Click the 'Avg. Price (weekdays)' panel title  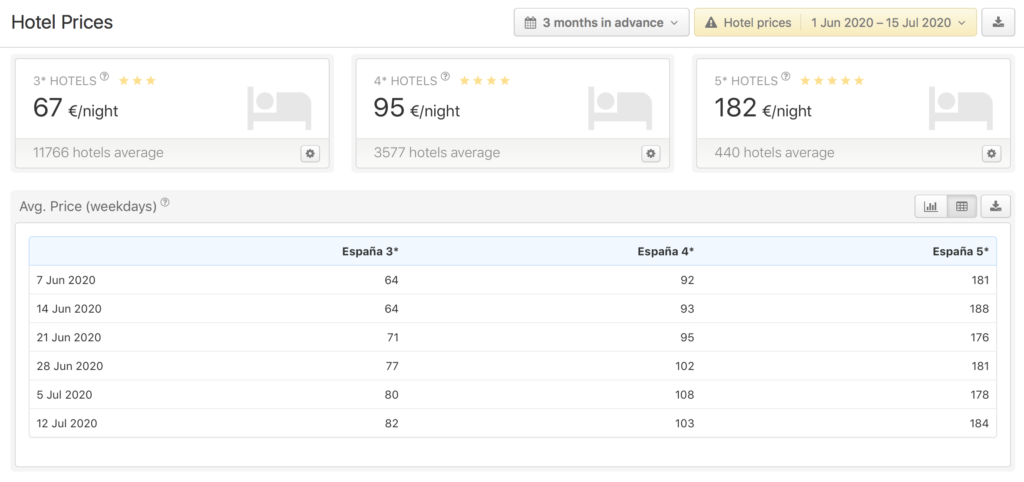(88, 206)
